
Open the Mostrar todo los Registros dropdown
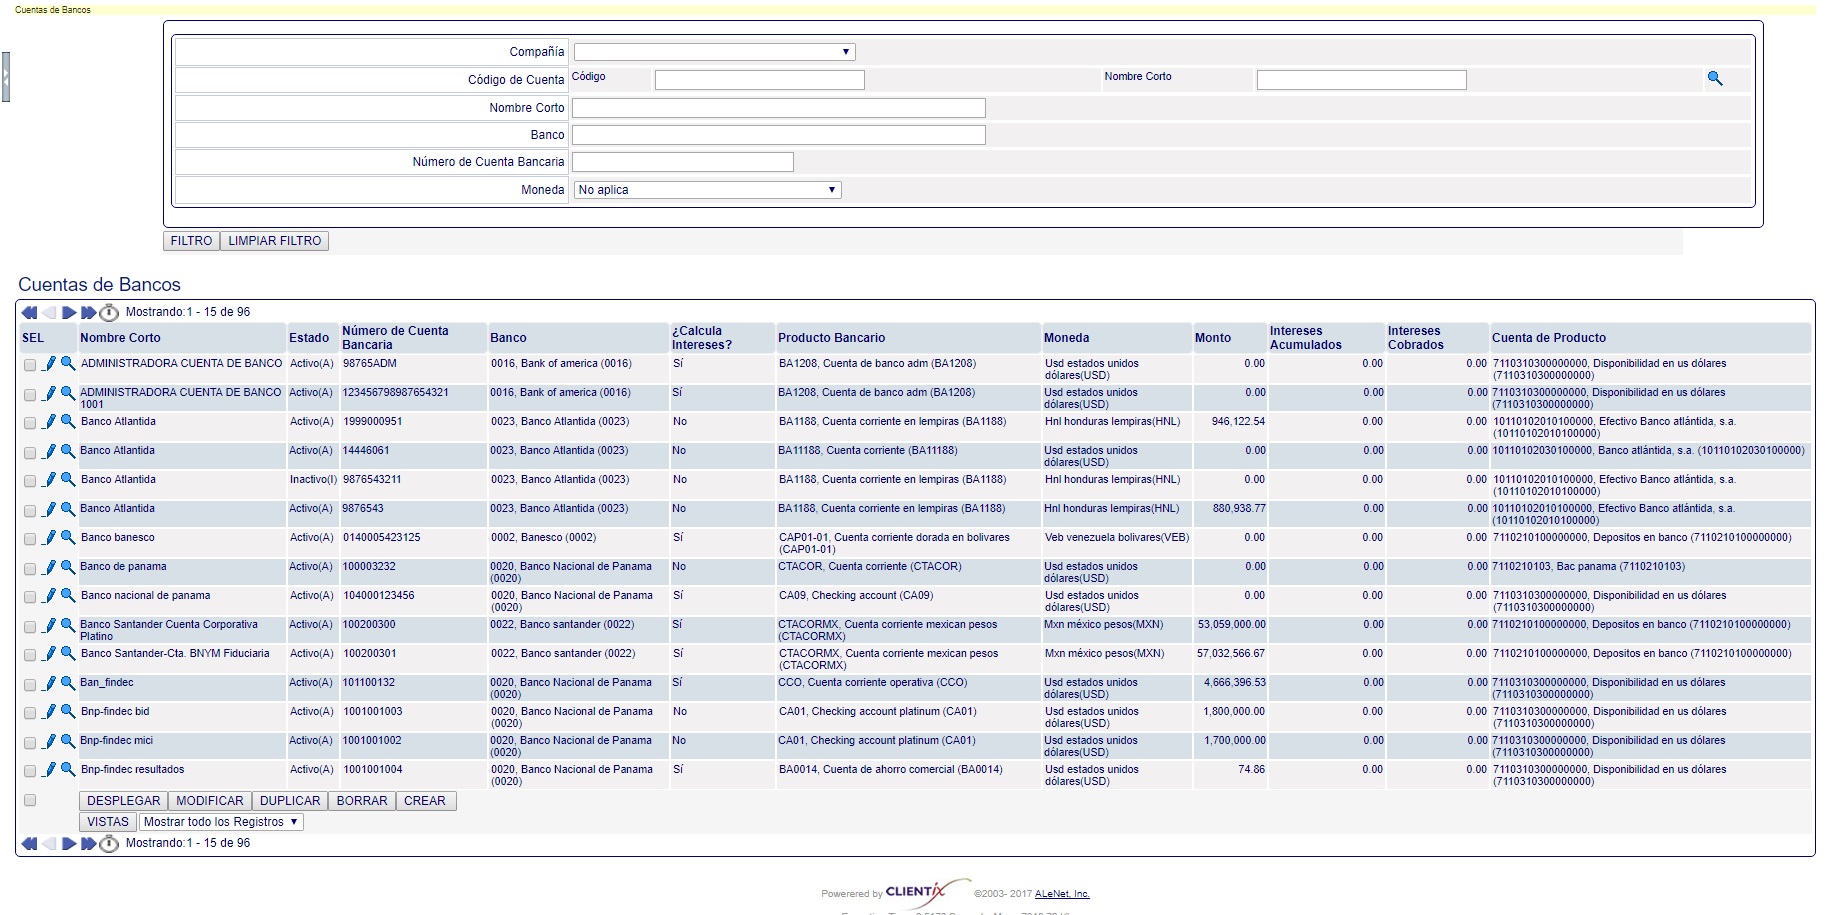[220, 822]
